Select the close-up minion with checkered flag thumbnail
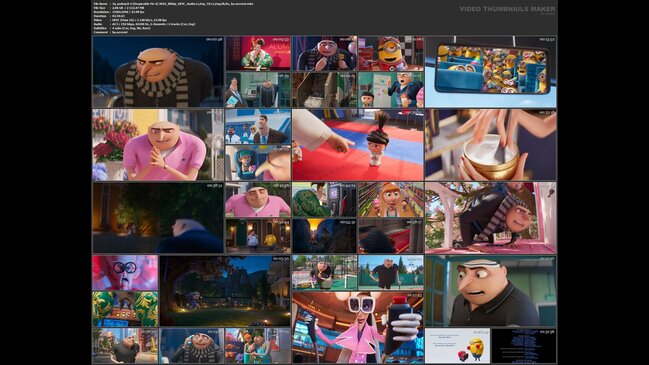This screenshot has width=649, height=365. (x=391, y=53)
